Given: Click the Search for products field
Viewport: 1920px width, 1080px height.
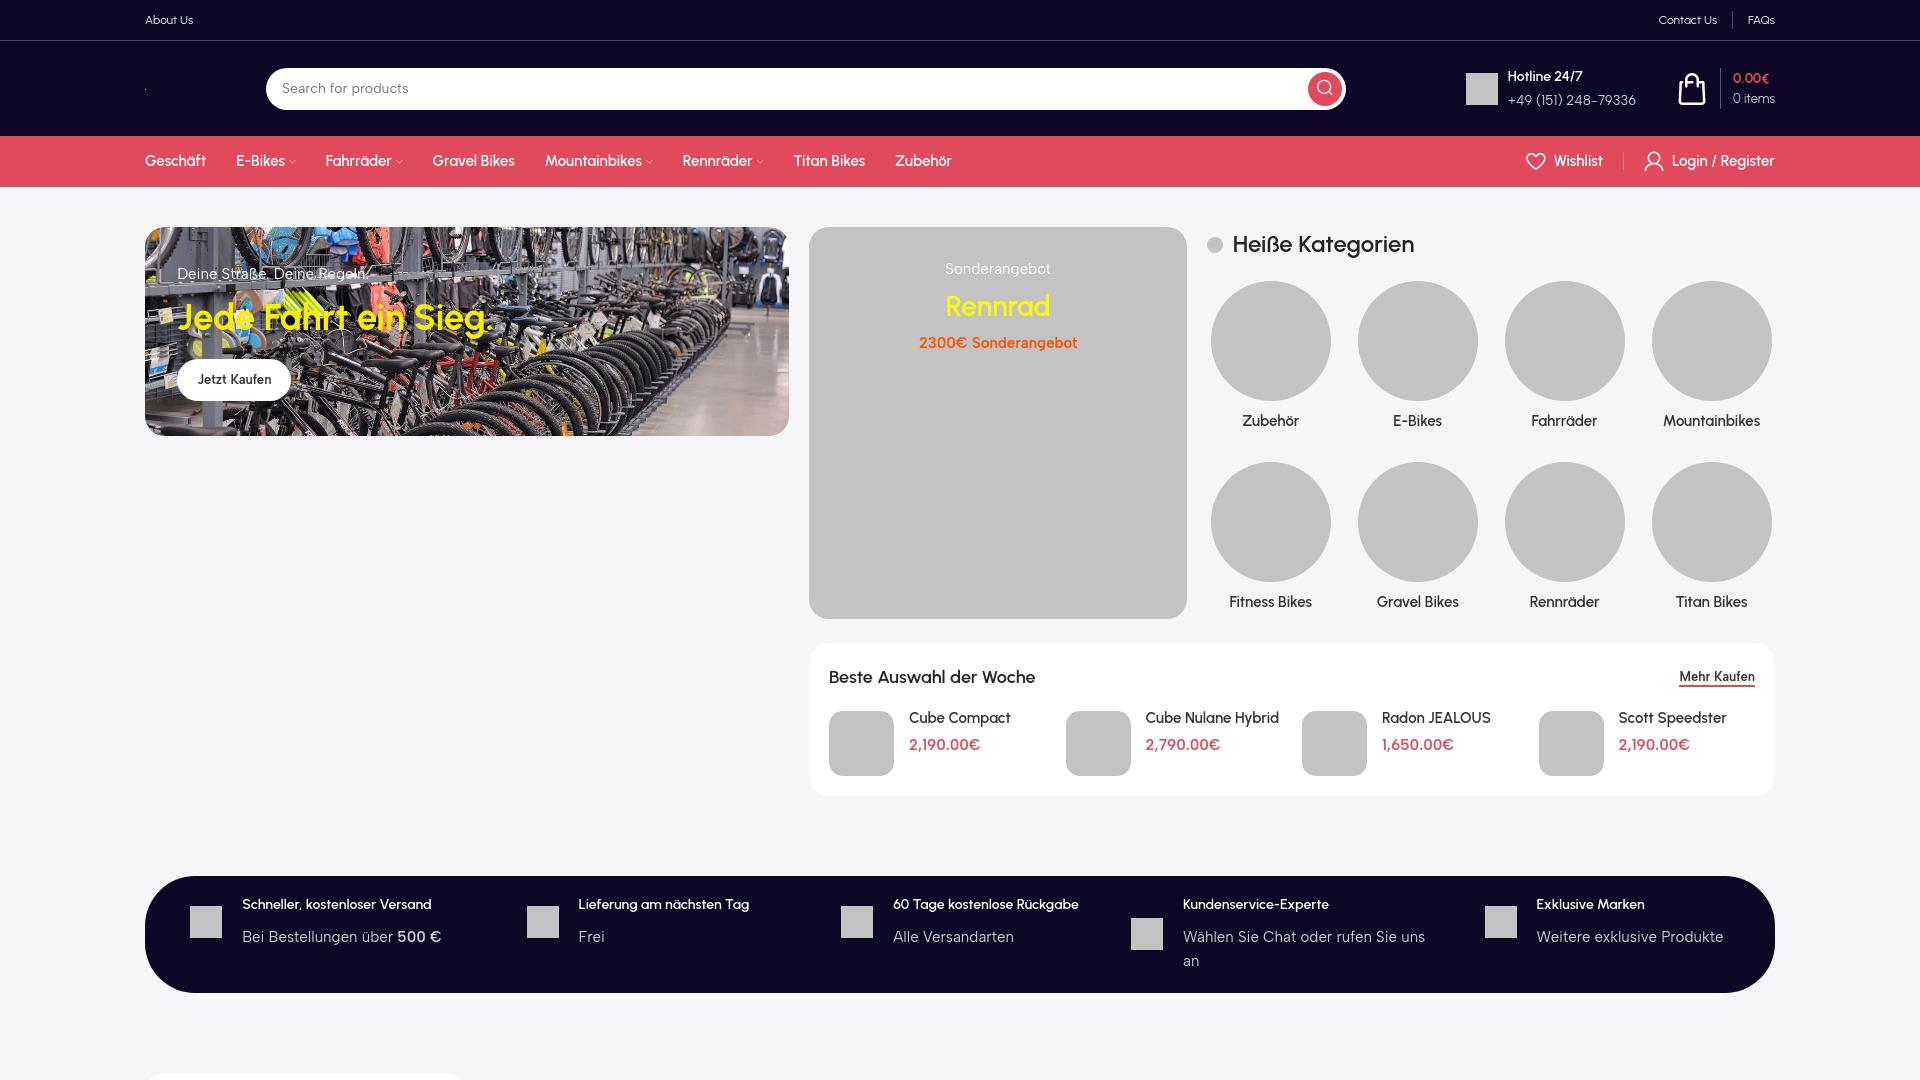Looking at the screenshot, I should (700, 88).
